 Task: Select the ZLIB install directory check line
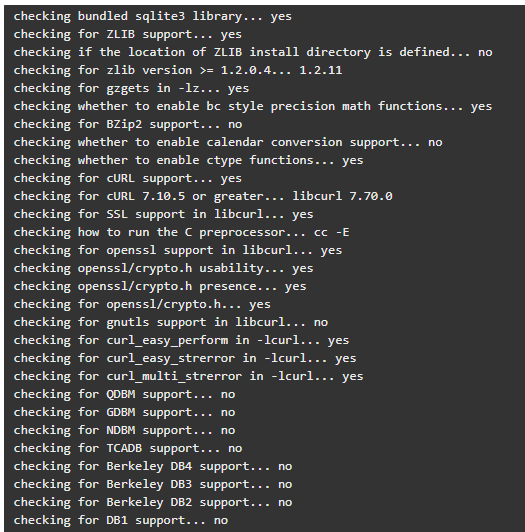tap(253, 52)
